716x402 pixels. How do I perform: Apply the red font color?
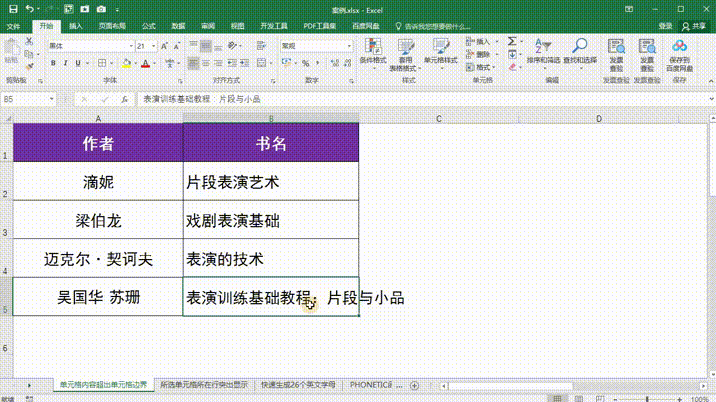pyautogui.click(x=146, y=63)
